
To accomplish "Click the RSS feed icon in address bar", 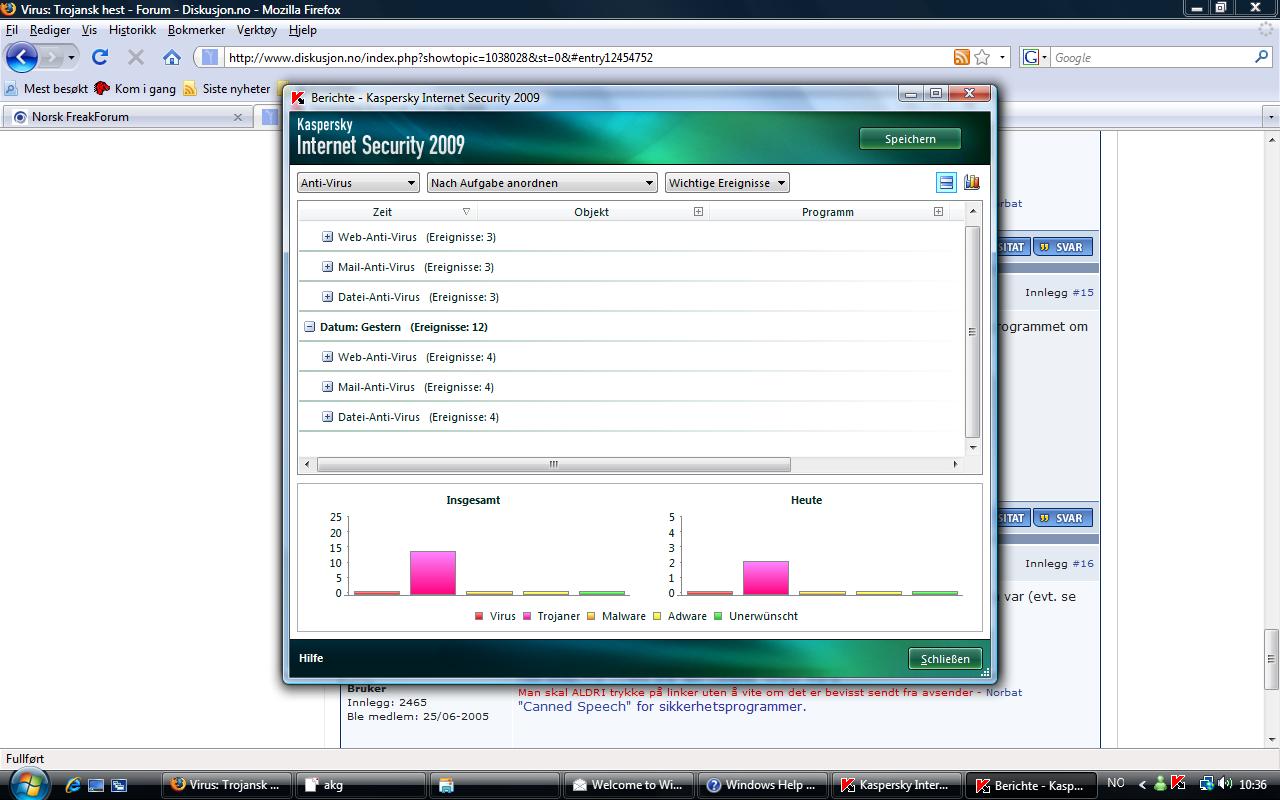I will click(x=961, y=57).
